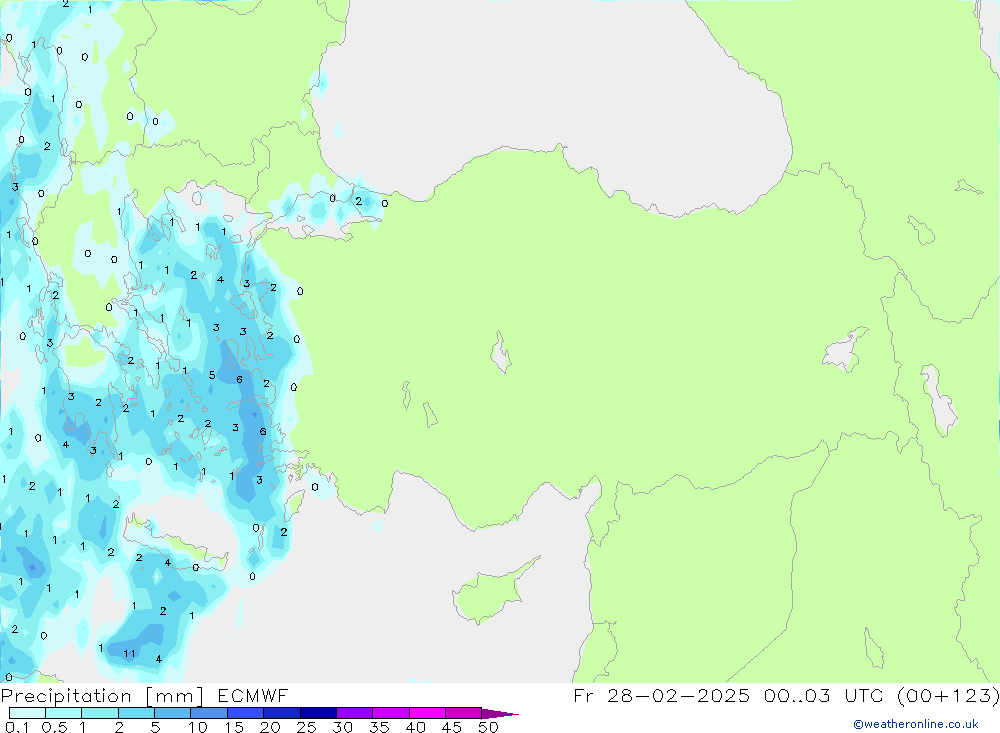Click the 20–25 mm dark blue legend swatch
This screenshot has width=1000, height=733.
[x=282, y=713]
